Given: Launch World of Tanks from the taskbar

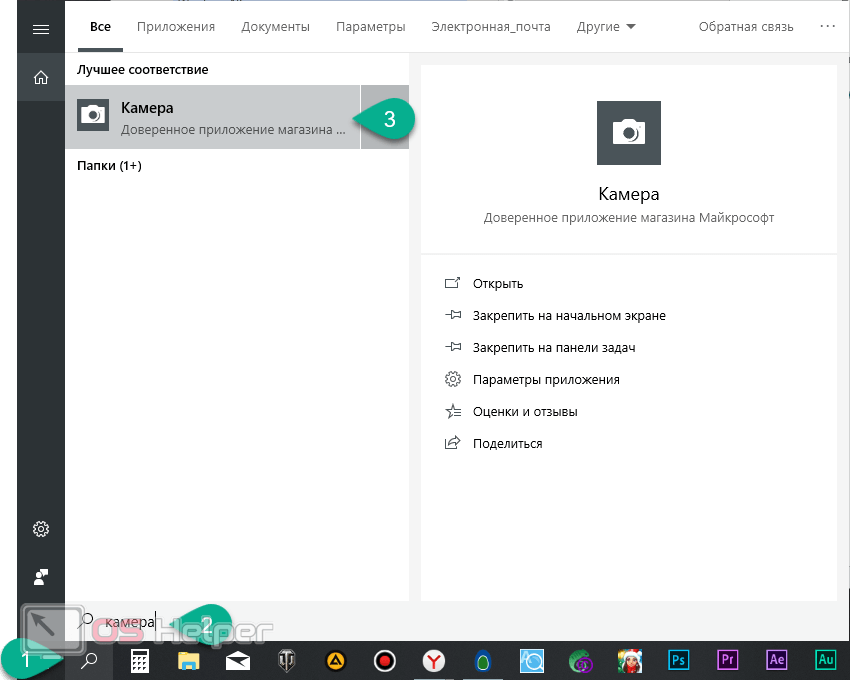Looking at the screenshot, I should click(286, 660).
